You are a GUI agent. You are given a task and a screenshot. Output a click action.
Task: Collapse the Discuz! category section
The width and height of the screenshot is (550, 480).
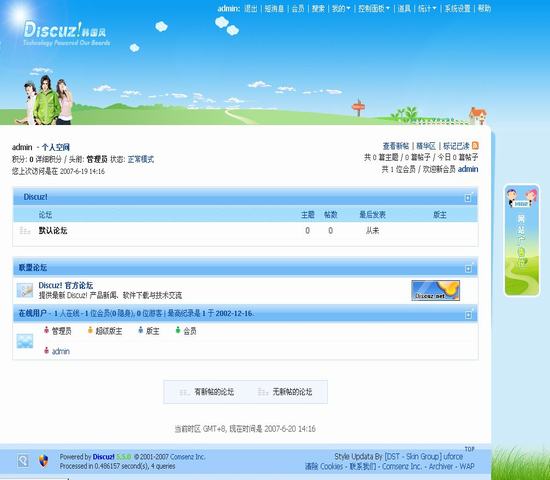[x=468, y=198]
